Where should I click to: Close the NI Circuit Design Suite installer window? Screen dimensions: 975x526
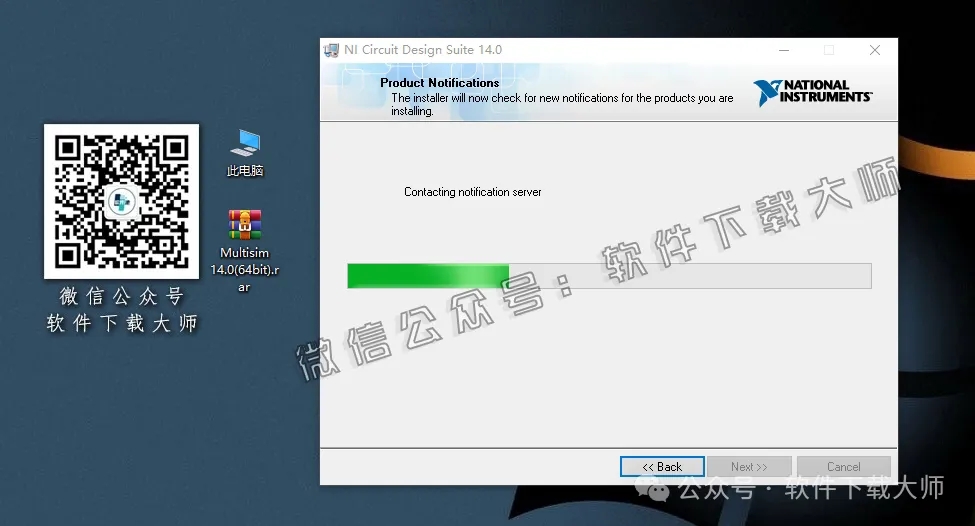coord(874,50)
